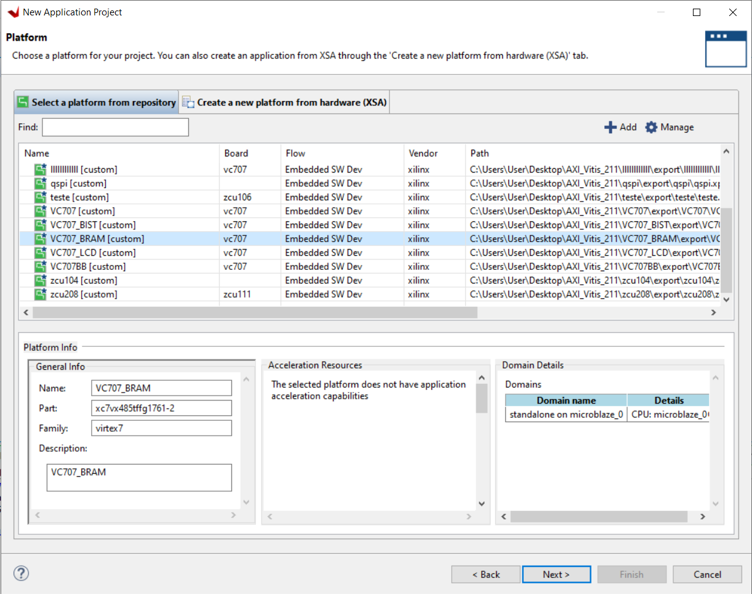Sort the platform list by Name column

click(x=119, y=153)
